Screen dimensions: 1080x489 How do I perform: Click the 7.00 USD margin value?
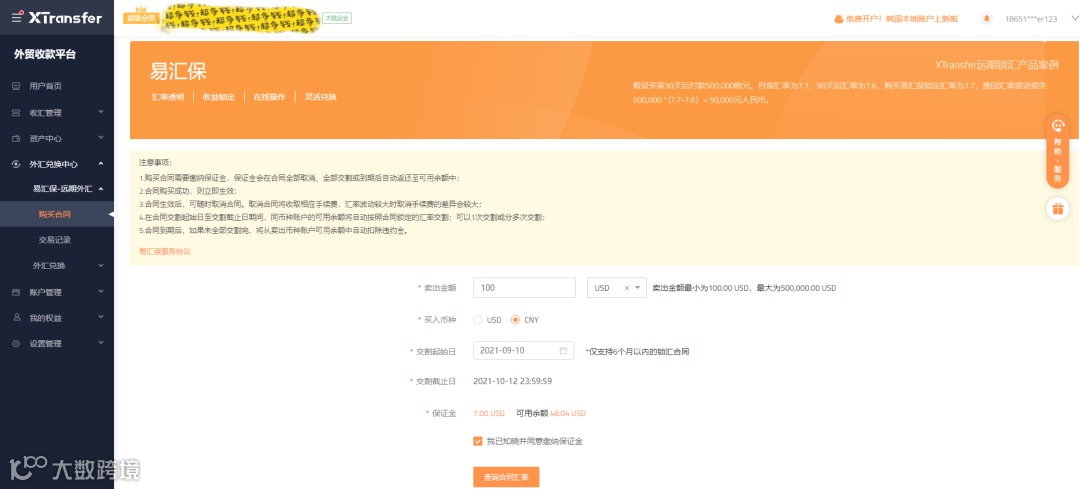click(489, 413)
